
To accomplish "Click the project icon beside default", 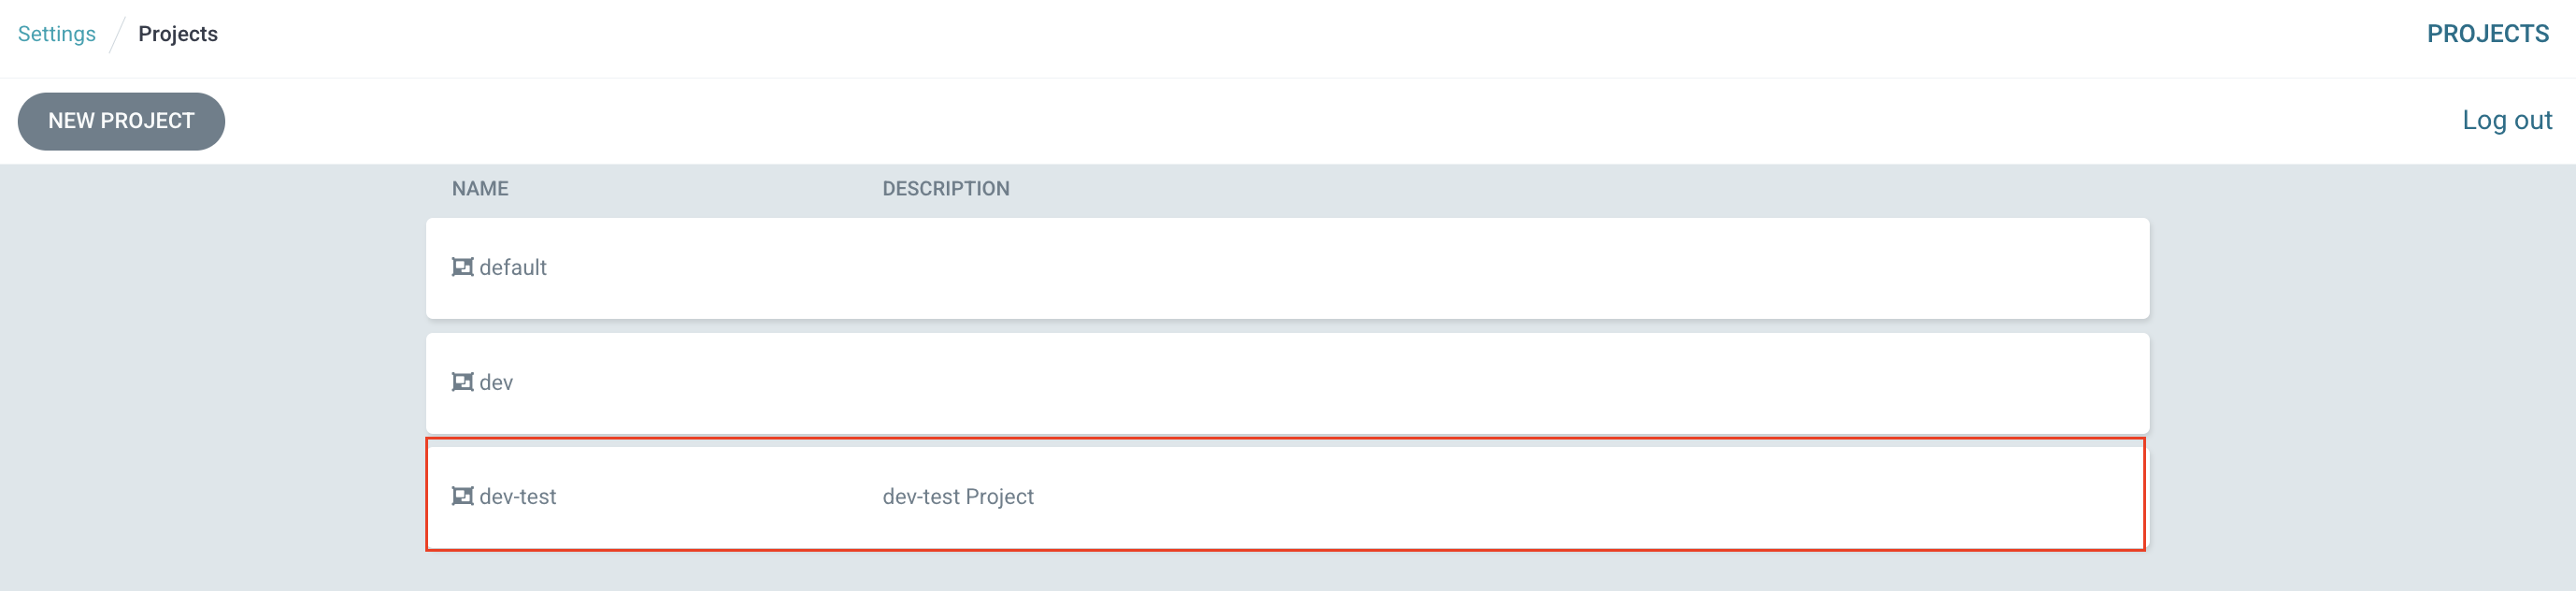I will click(x=462, y=267).
